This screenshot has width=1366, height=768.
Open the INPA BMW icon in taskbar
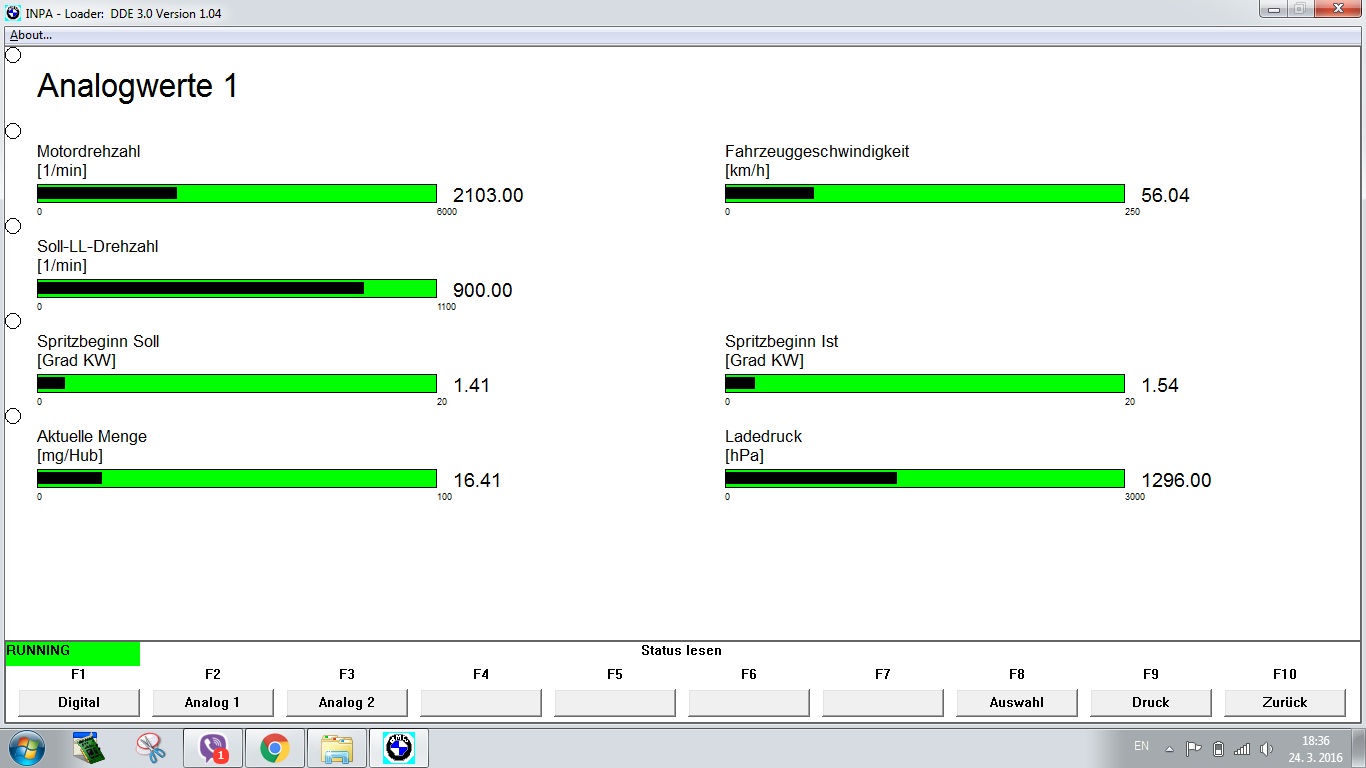399,748
